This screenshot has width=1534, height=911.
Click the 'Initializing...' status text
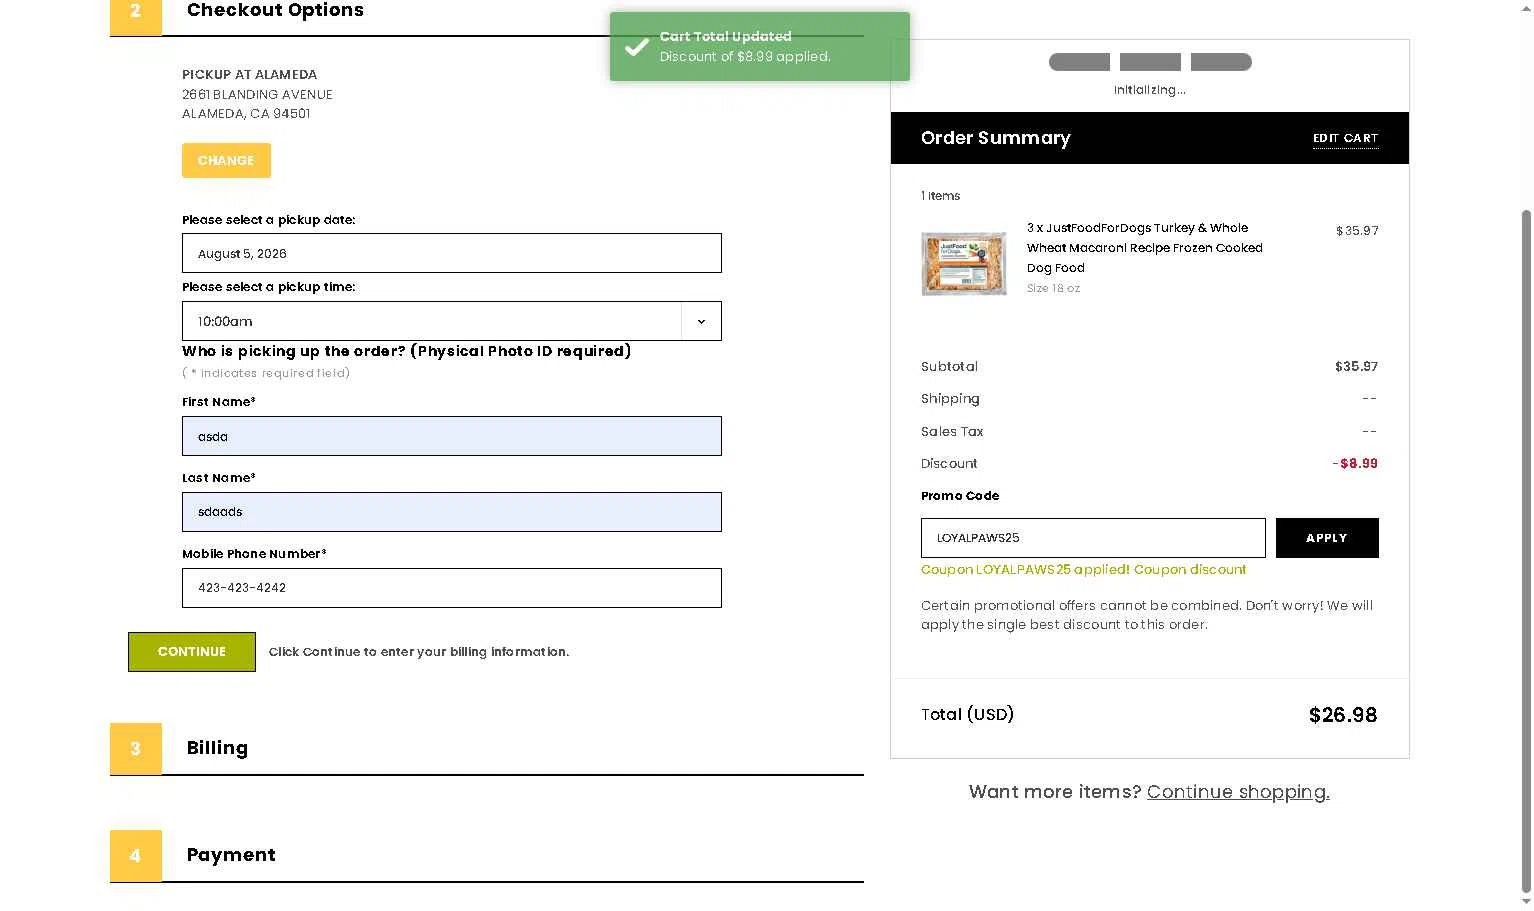click(x=1150, y=90)
